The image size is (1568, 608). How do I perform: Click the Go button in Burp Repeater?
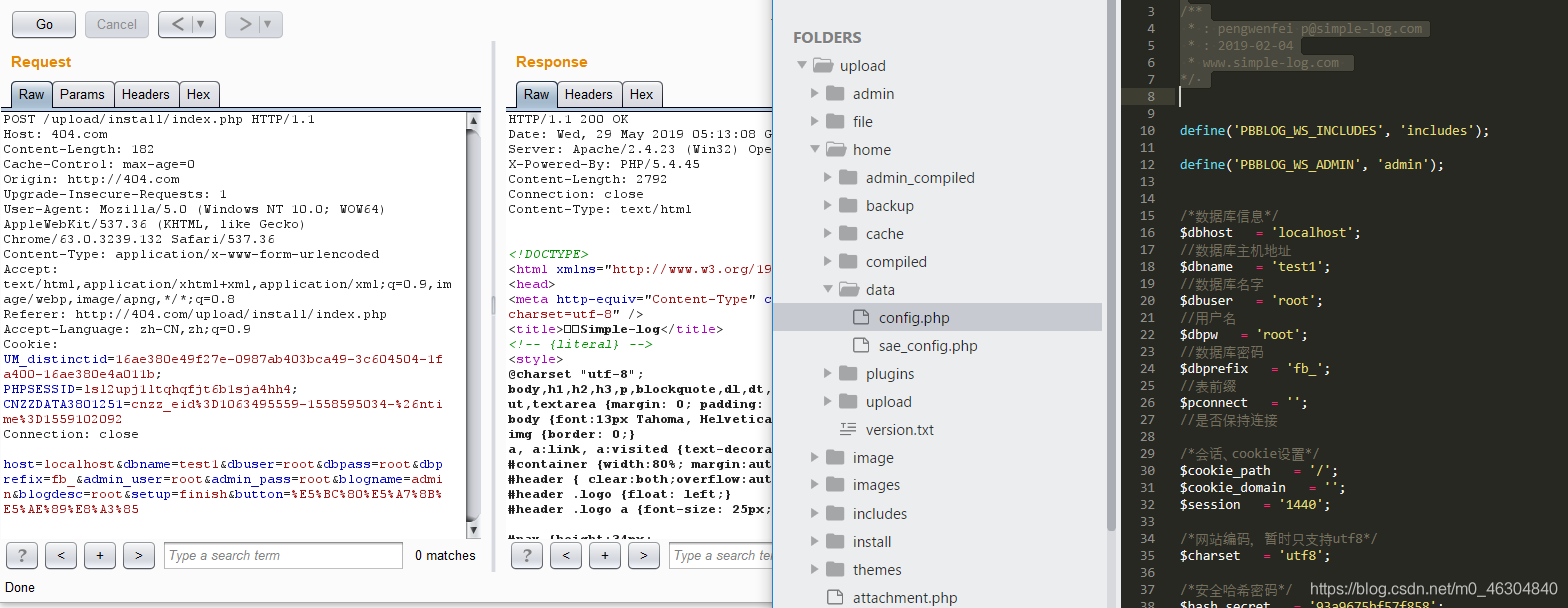pyautogui.click(x=45, y=24)
